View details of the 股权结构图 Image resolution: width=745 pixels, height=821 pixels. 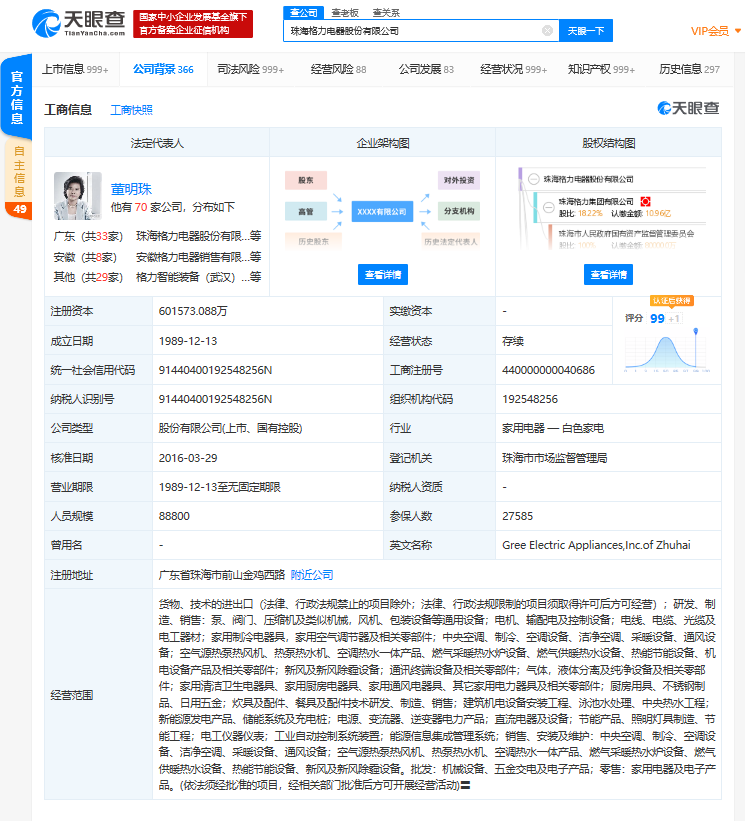pyautogui.click(x=608, y=274)
